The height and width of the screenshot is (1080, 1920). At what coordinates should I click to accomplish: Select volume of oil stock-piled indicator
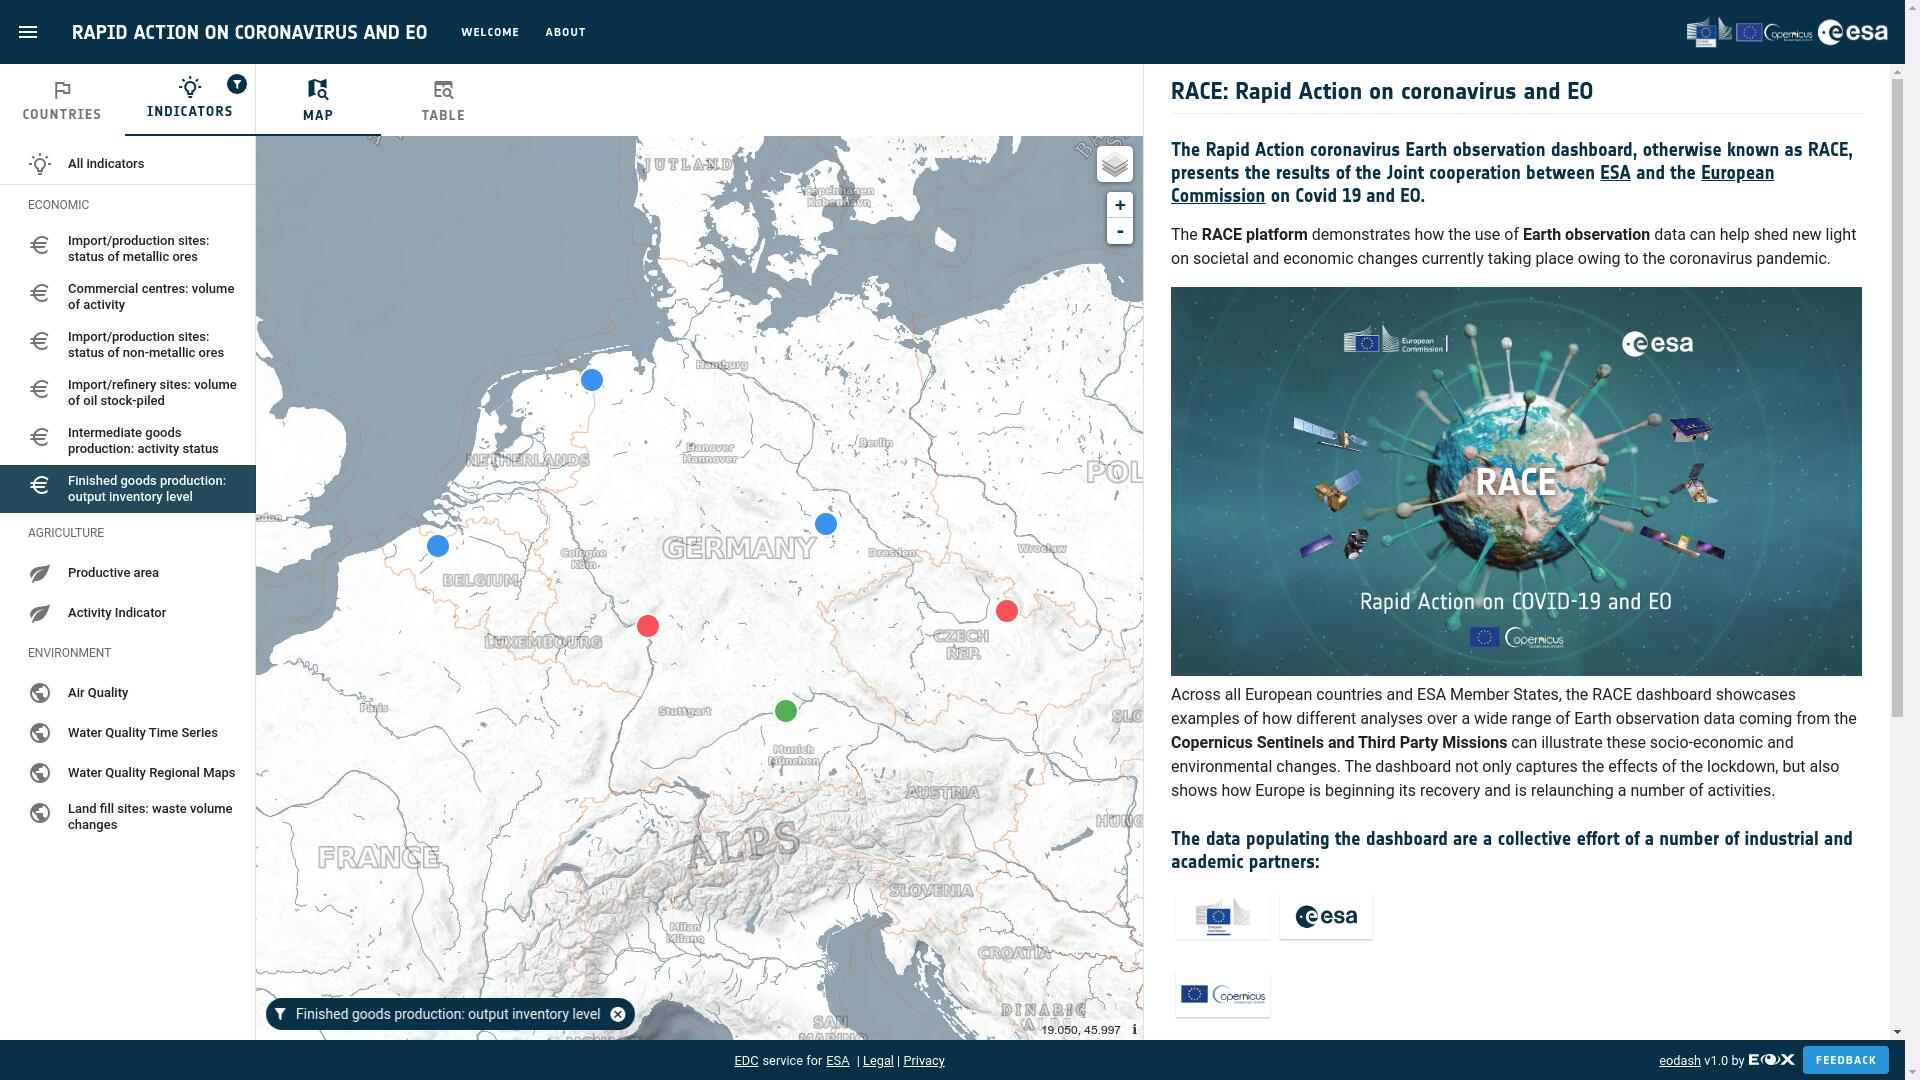pos(128,393)
